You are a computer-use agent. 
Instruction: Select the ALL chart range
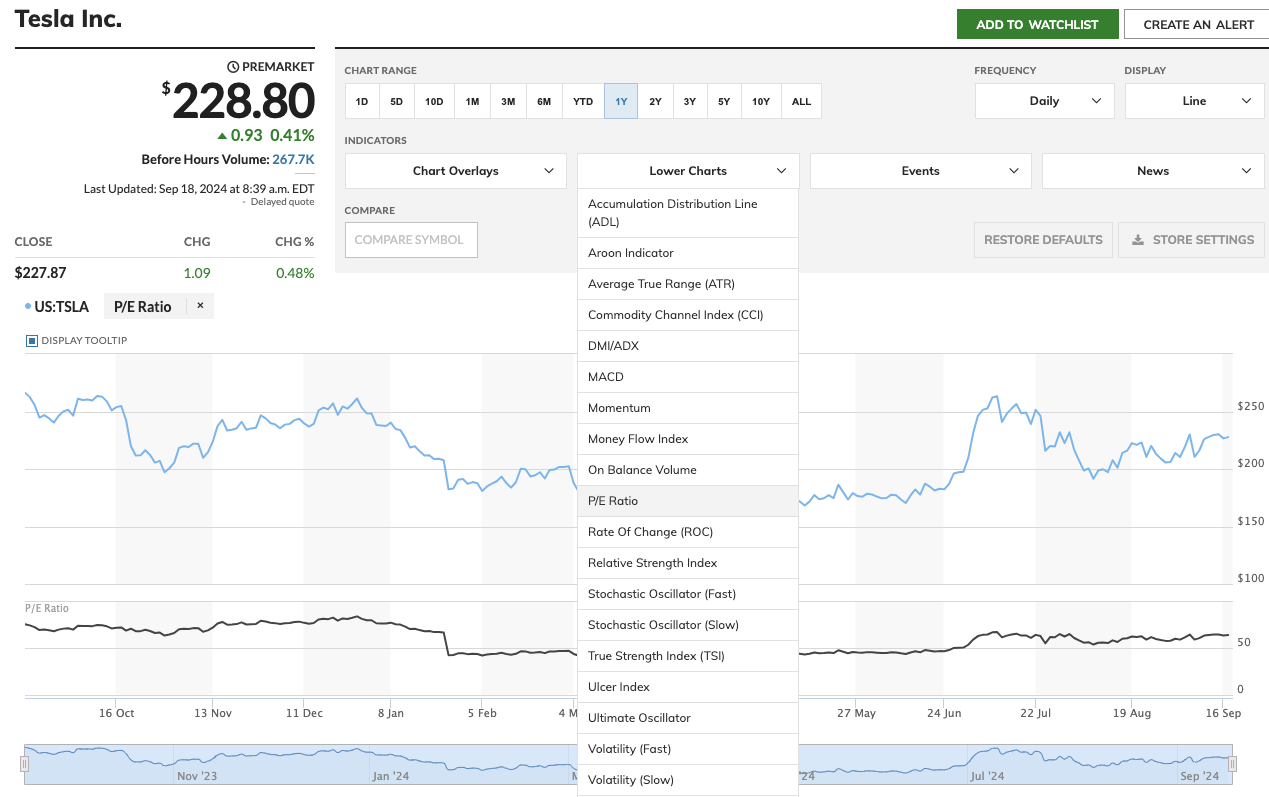pos(802,101)
